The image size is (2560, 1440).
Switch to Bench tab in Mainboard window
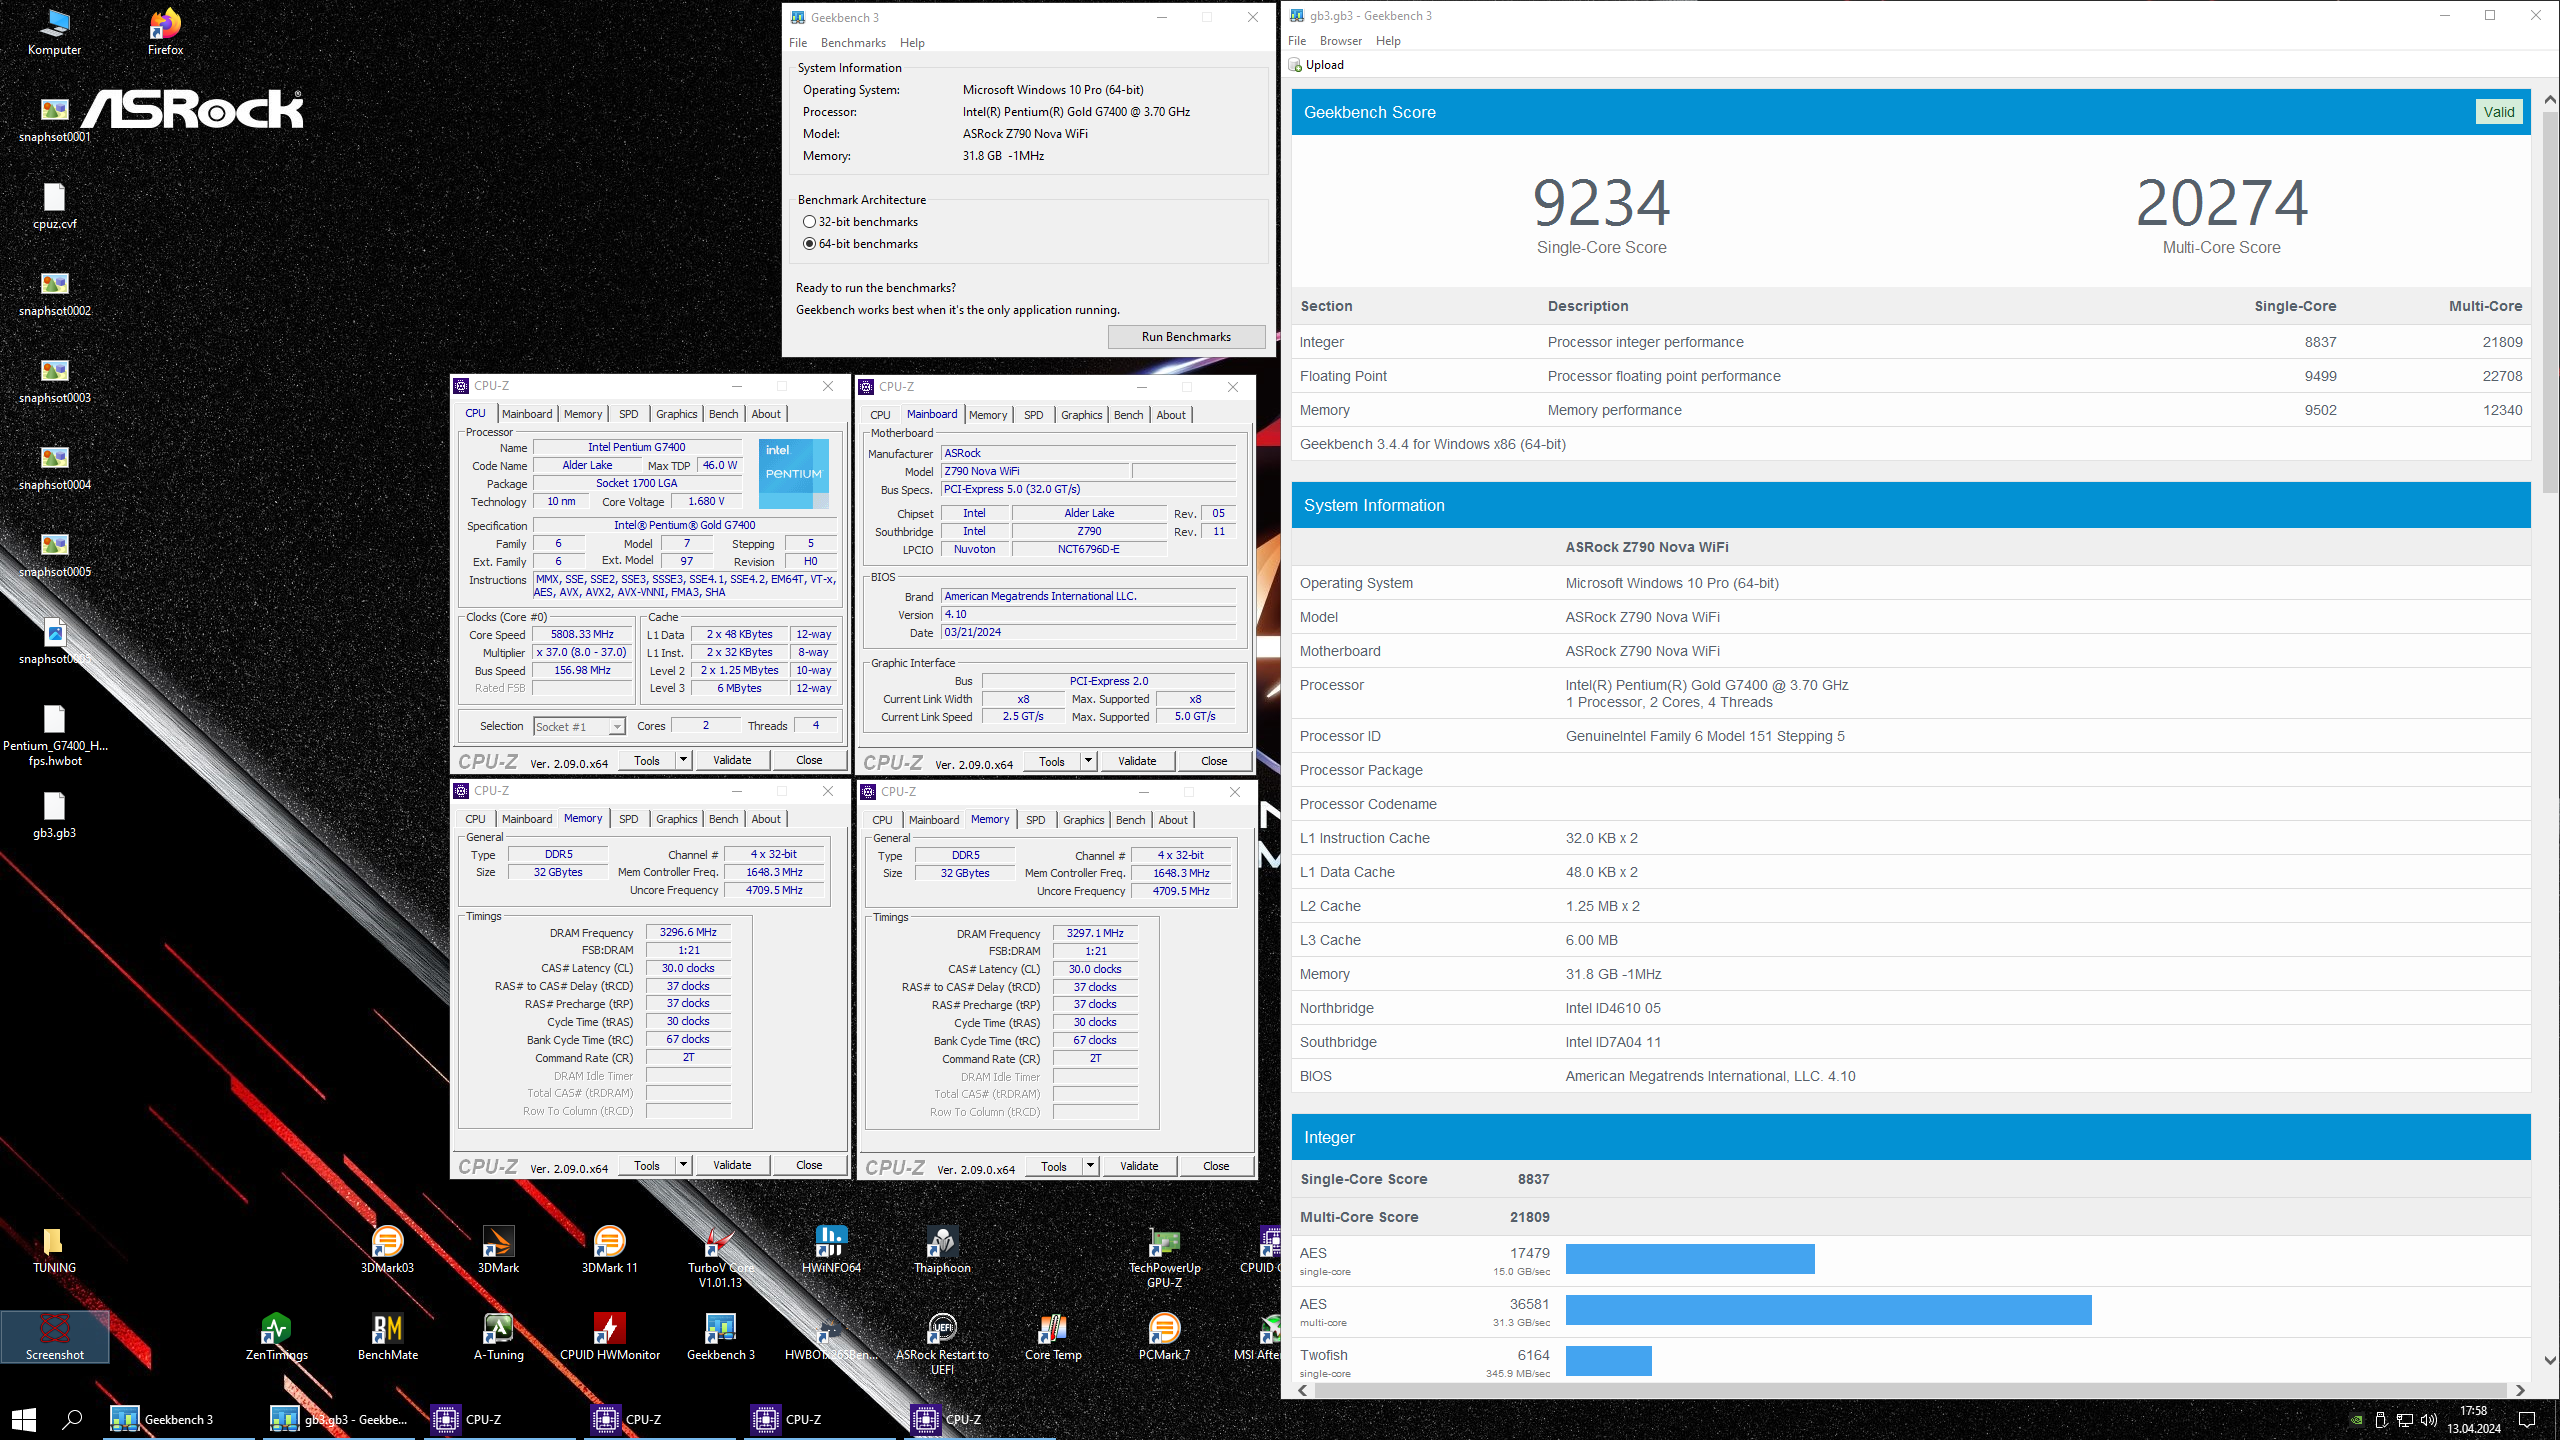(x=1128, y=415)
